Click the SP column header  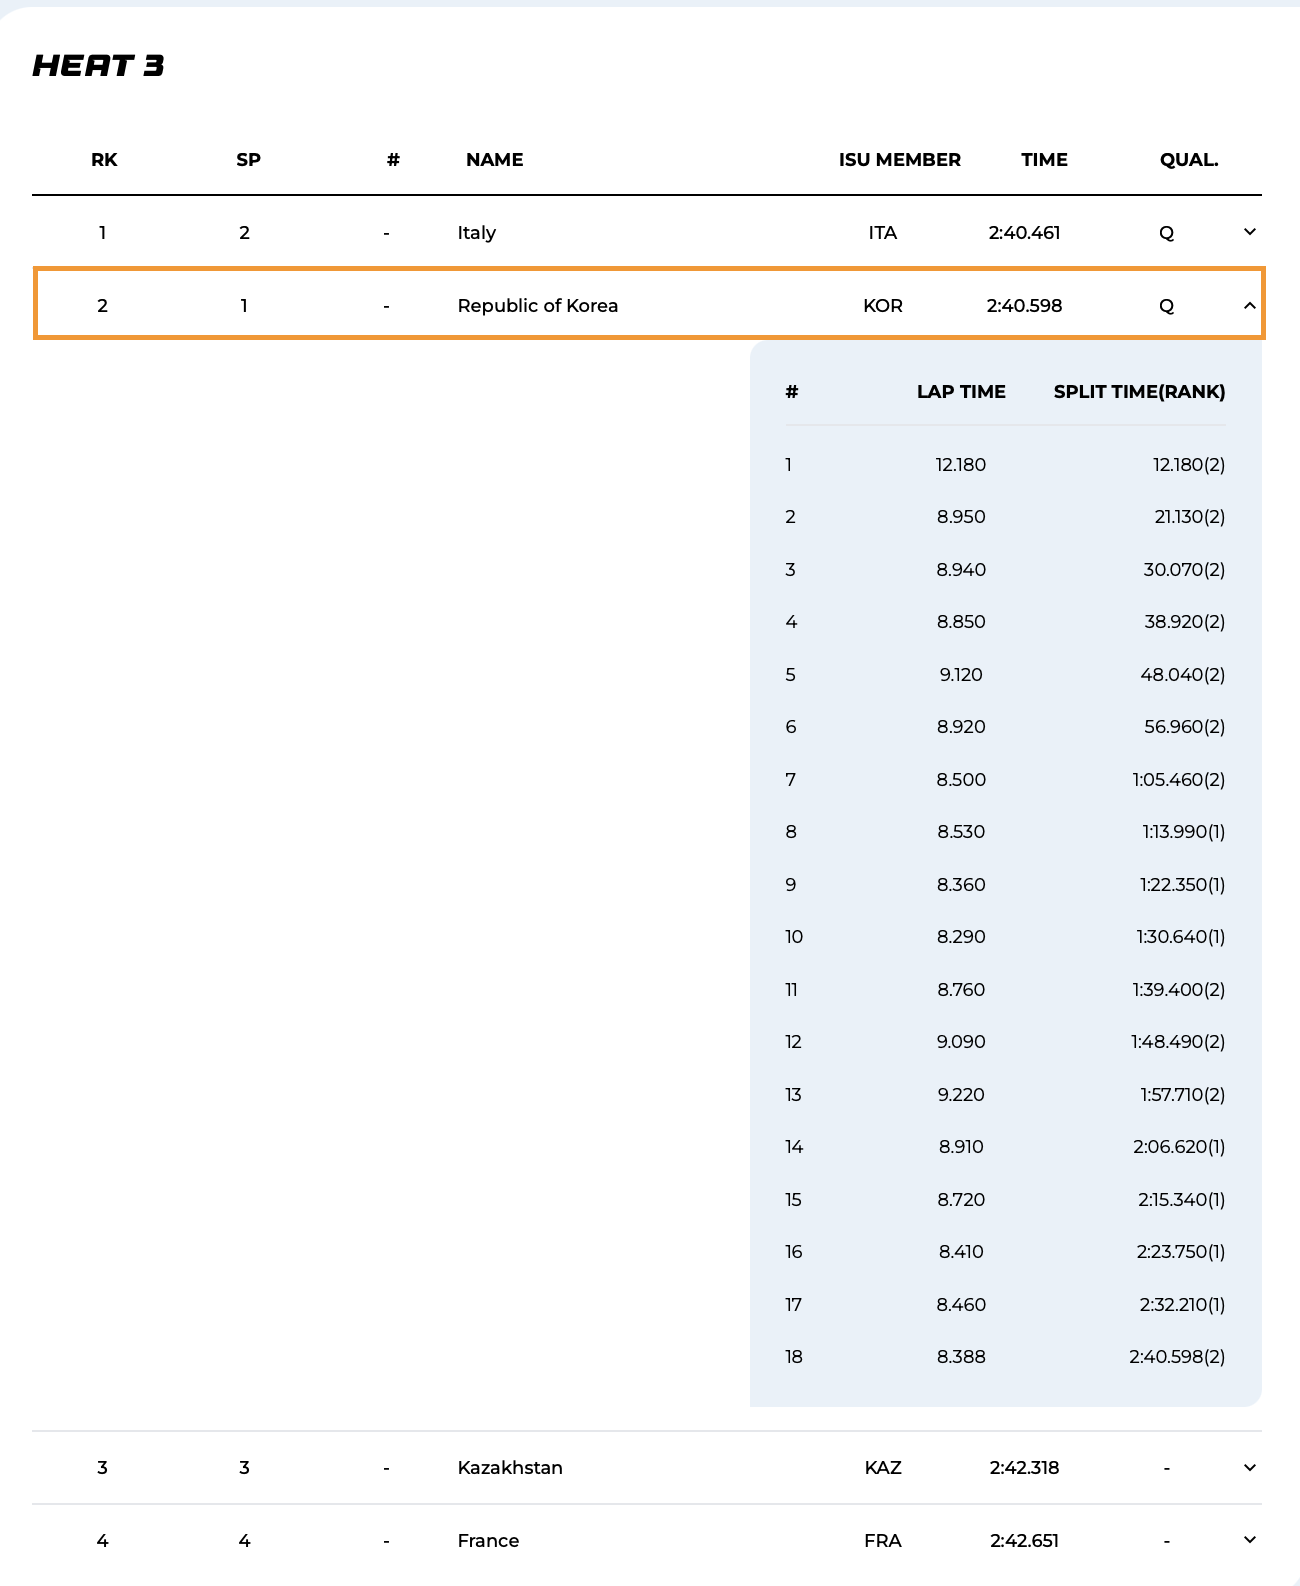[248, 160]
